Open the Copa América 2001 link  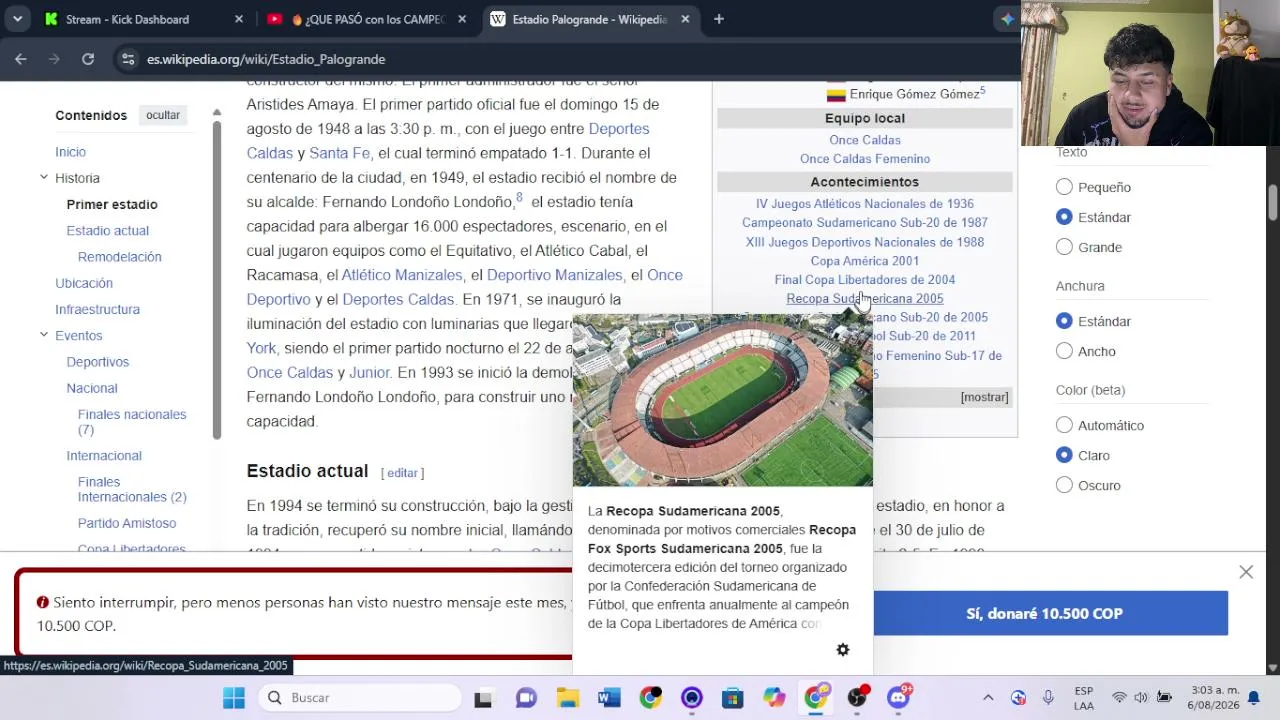tap(865, 261)
